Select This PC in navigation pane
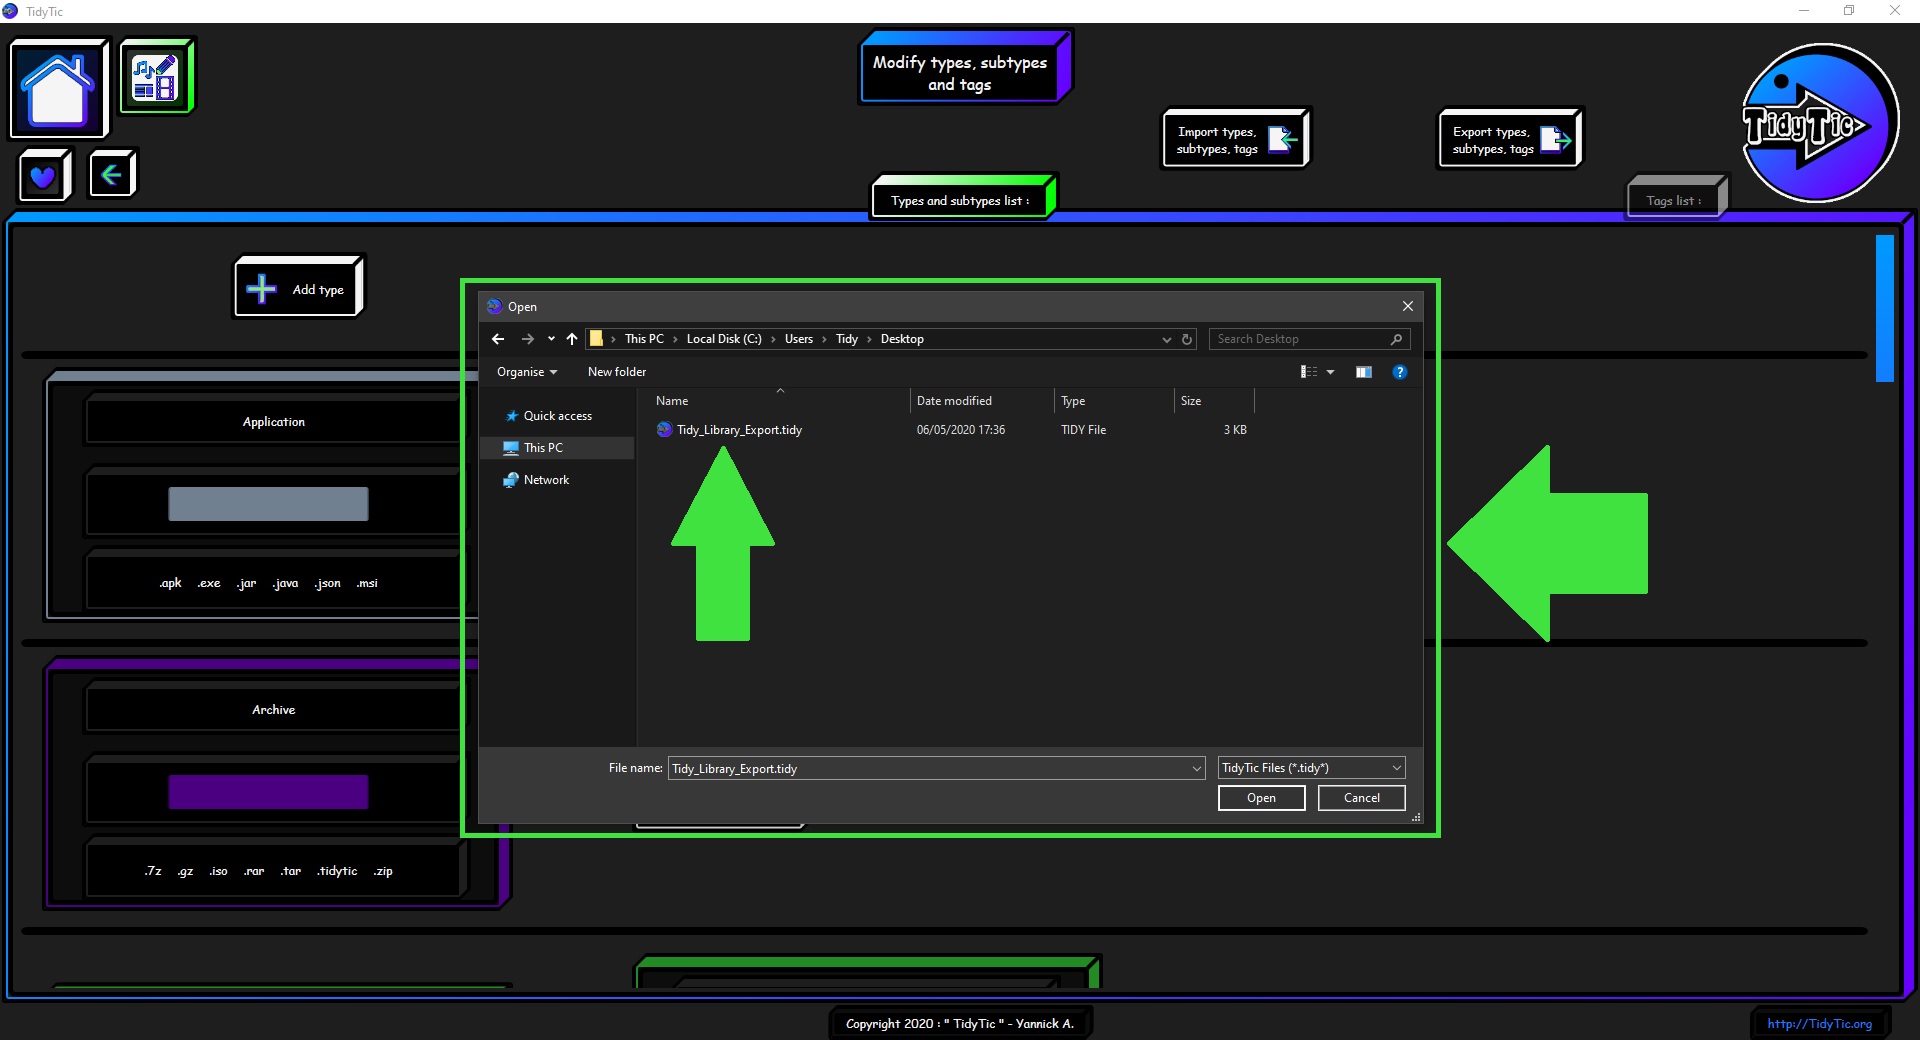The image size is (1920, 1040). click(557, 448)
